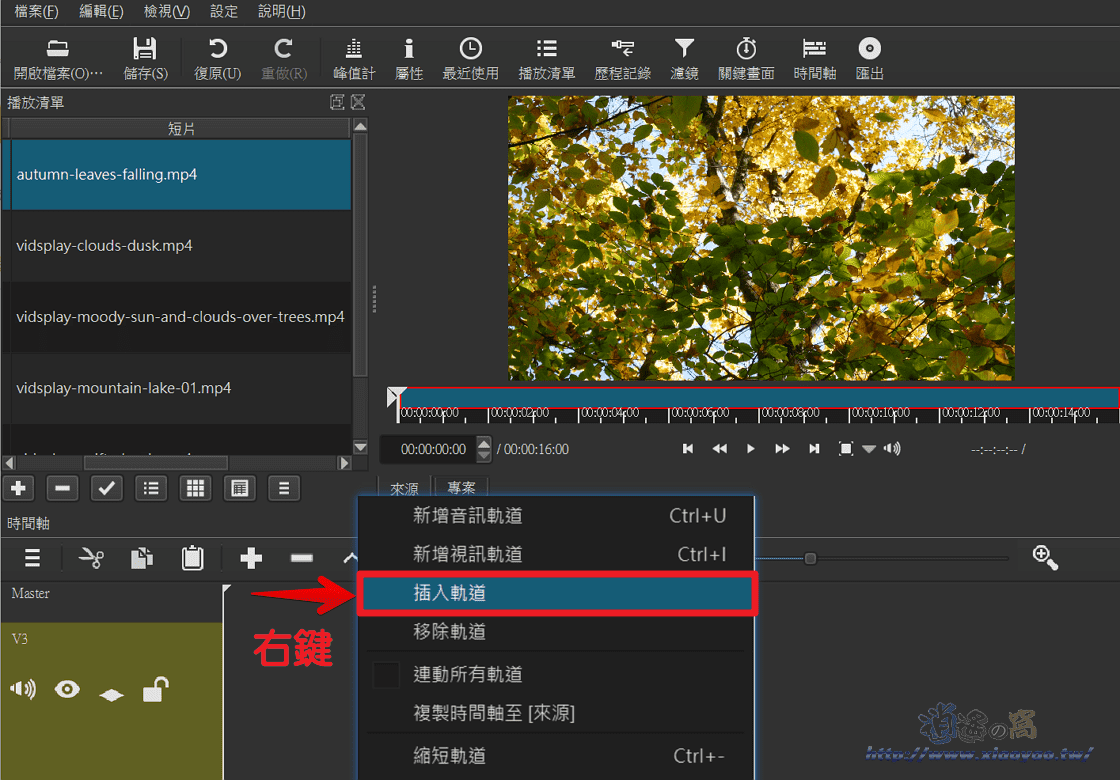Toggle the player zoom fit icon
This screenshot has height=780, width=1120.
tap(846, 449)
